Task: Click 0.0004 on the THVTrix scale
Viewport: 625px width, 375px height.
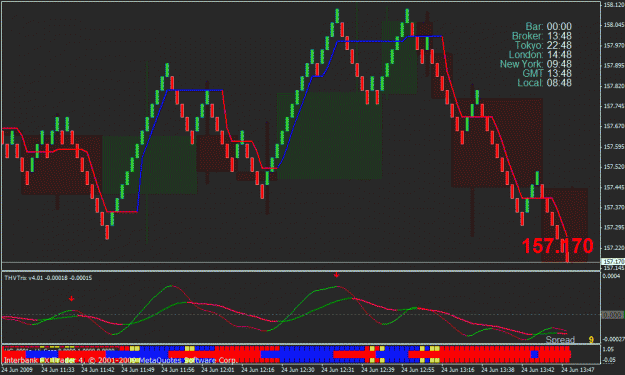Action: click(x=611, y=276)
